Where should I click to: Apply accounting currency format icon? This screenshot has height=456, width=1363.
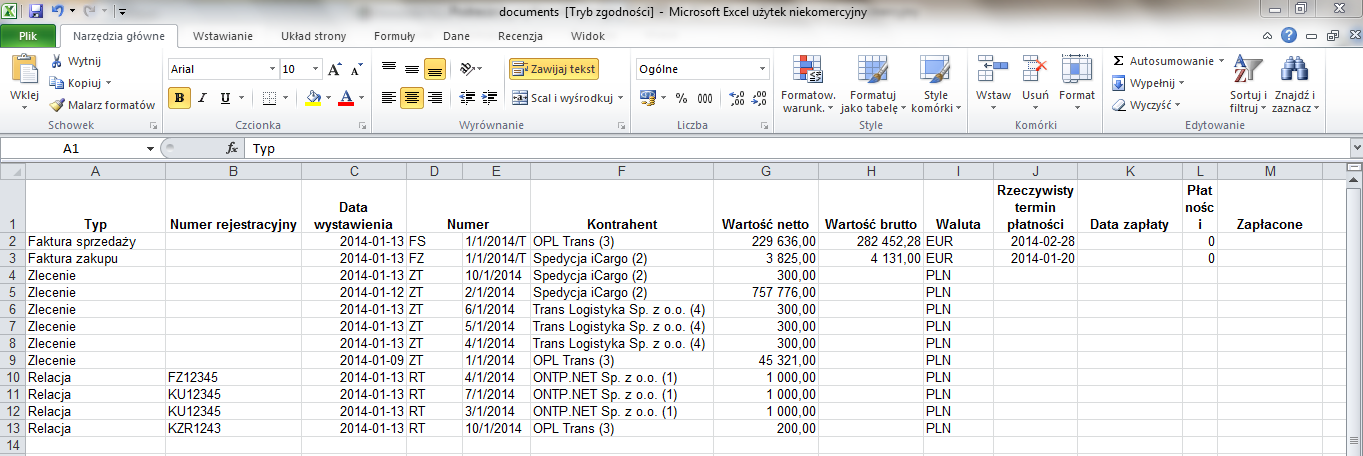[x=647, y=98]
